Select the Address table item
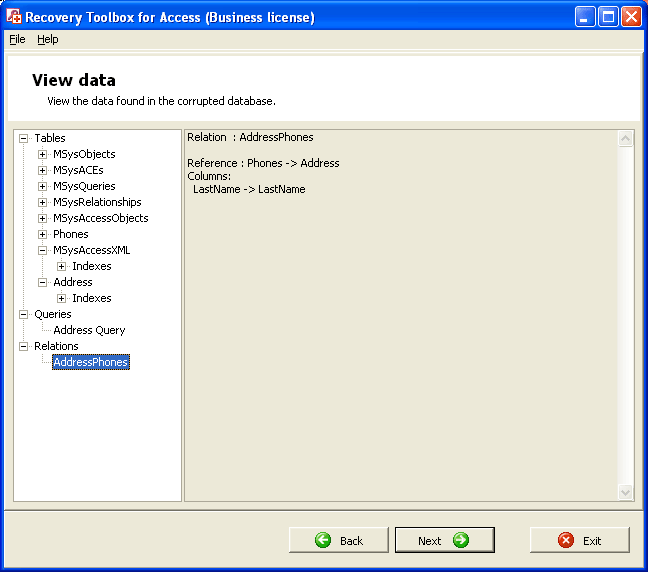648x572 pixels. 73,282
